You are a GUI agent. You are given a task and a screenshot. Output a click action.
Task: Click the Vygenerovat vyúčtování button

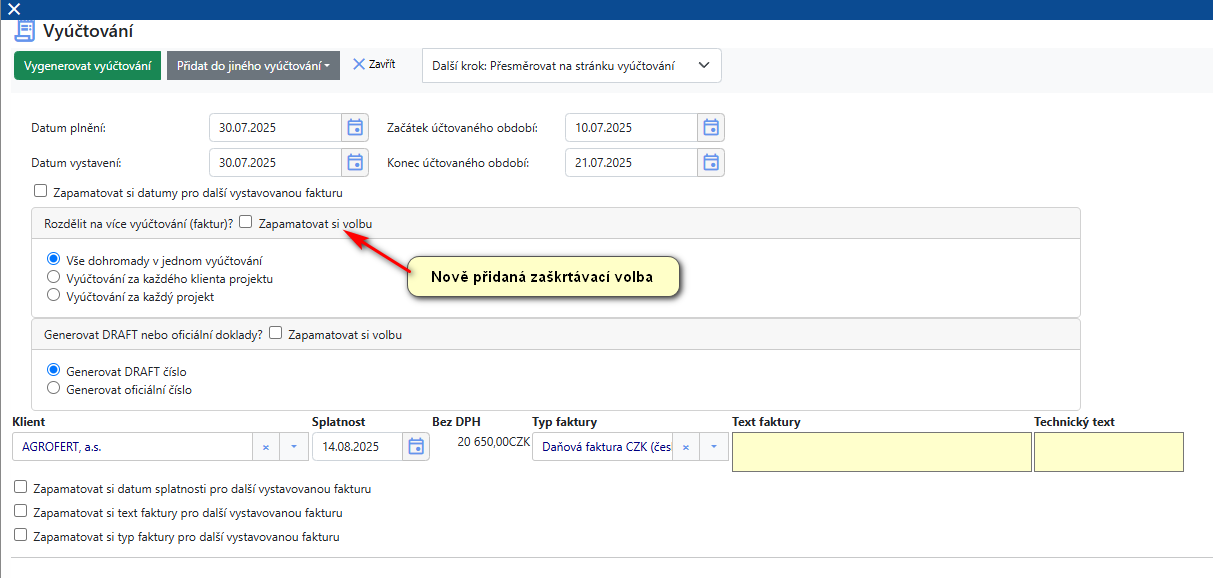[x=87, y=66]
